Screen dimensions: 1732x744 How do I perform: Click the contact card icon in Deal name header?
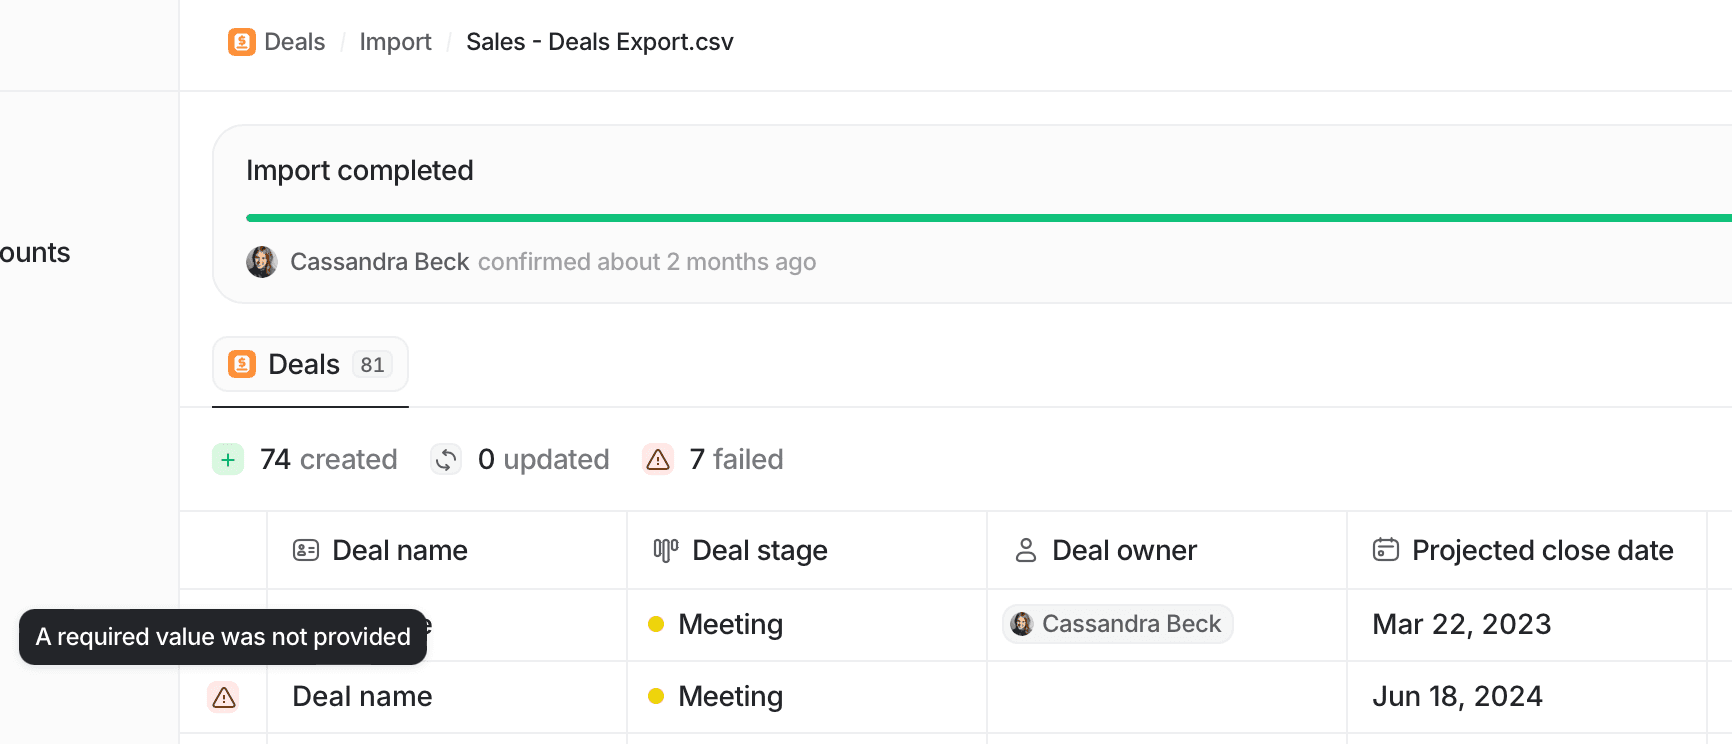[305, 549]
